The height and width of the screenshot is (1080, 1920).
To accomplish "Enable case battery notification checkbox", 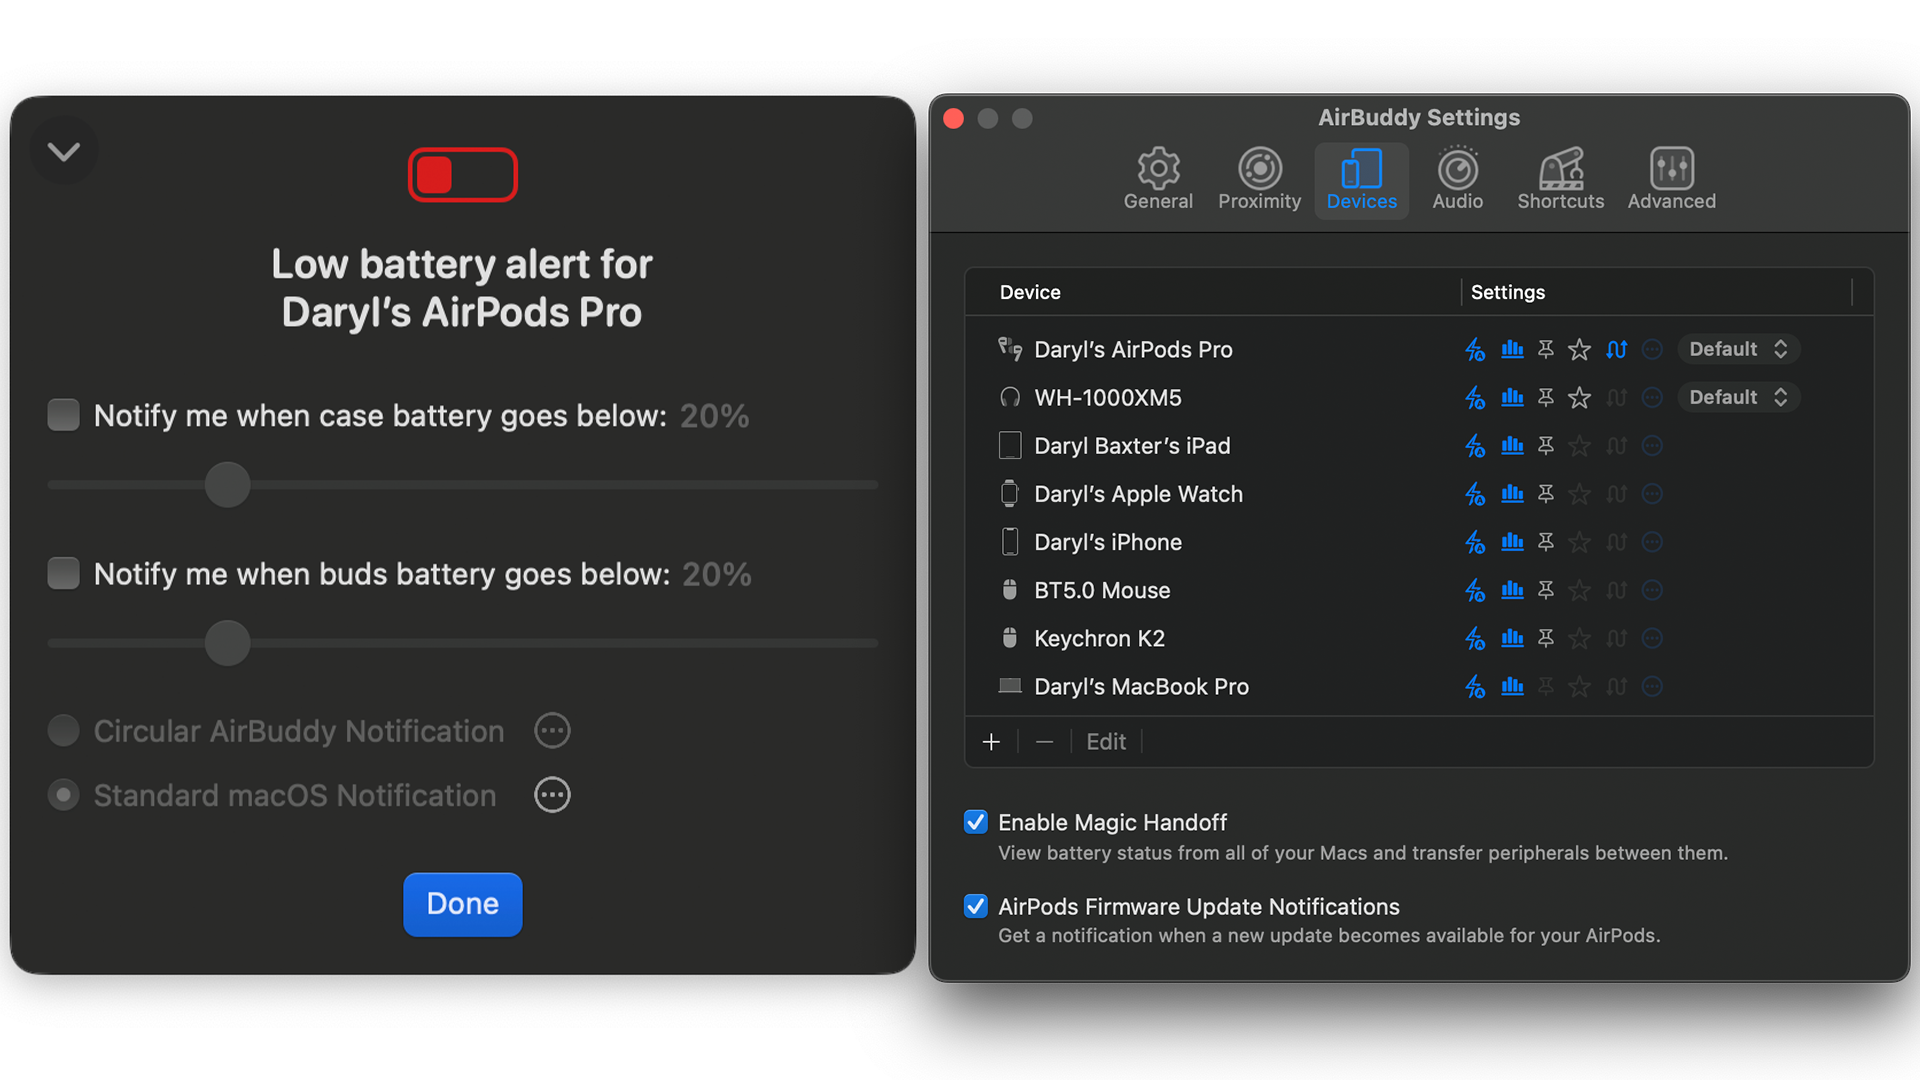I will click(64, 415).
